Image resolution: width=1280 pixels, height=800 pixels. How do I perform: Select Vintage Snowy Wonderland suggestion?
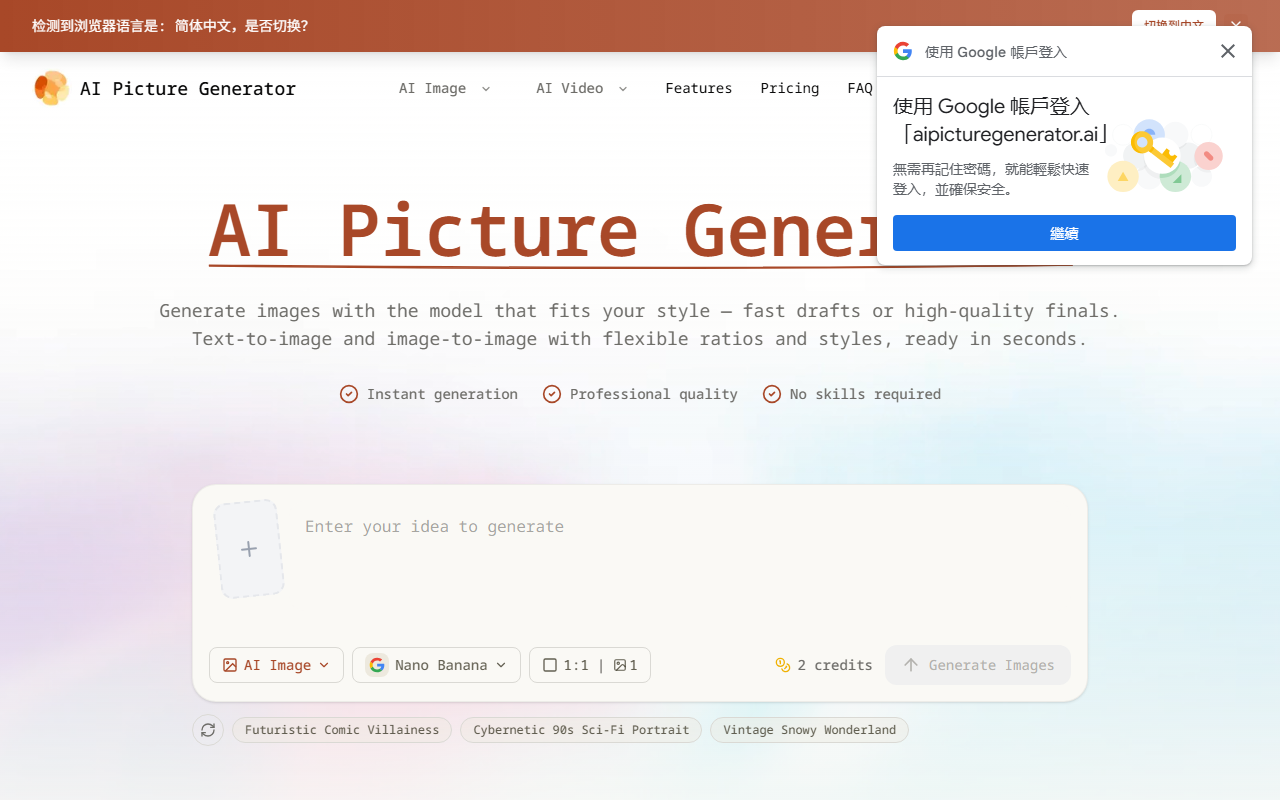tap(809, 730)
